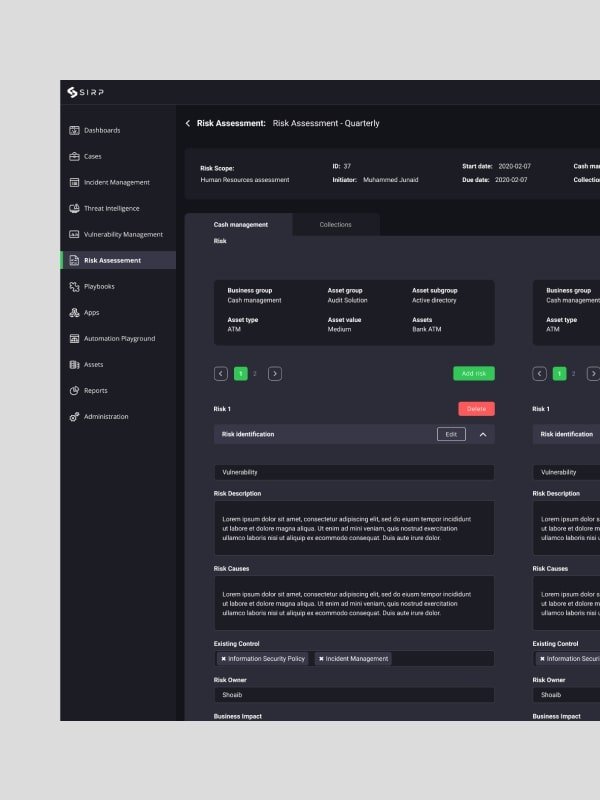Screen dimensions: 600x800
Task: Open the Playbooks puzzle icon
Action: click(74, 287)
